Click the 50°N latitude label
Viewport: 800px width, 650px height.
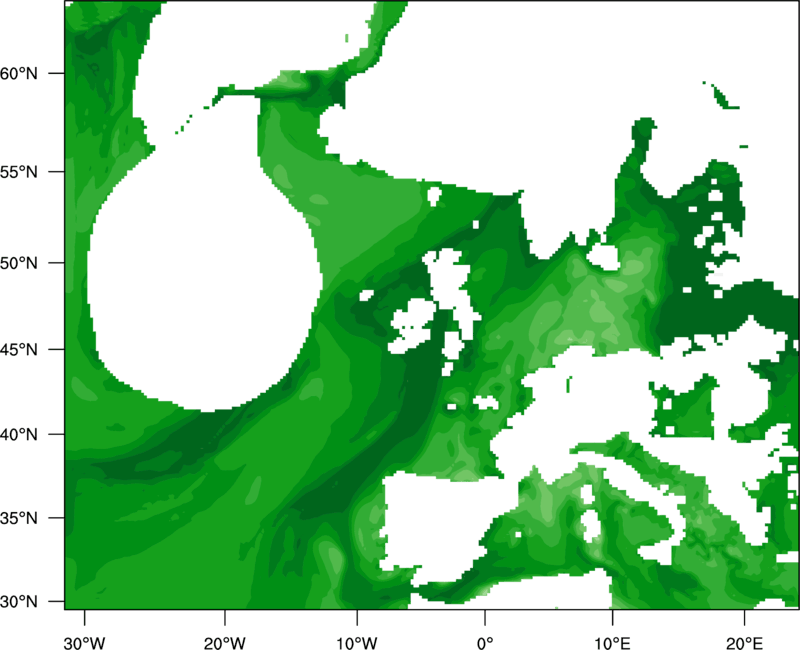pyautogui.click(x=19, y=263)
